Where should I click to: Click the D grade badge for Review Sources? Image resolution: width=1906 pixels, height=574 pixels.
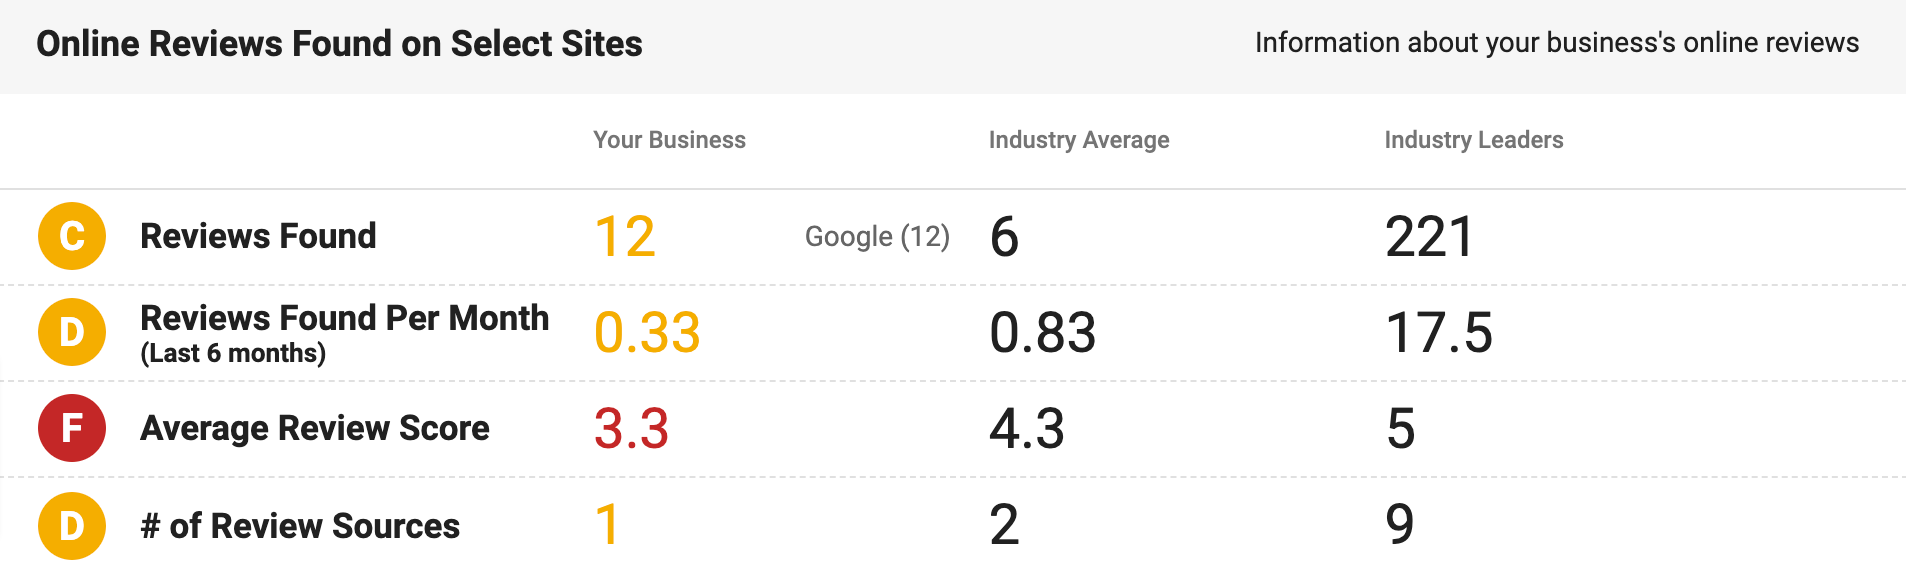[72, 525]
